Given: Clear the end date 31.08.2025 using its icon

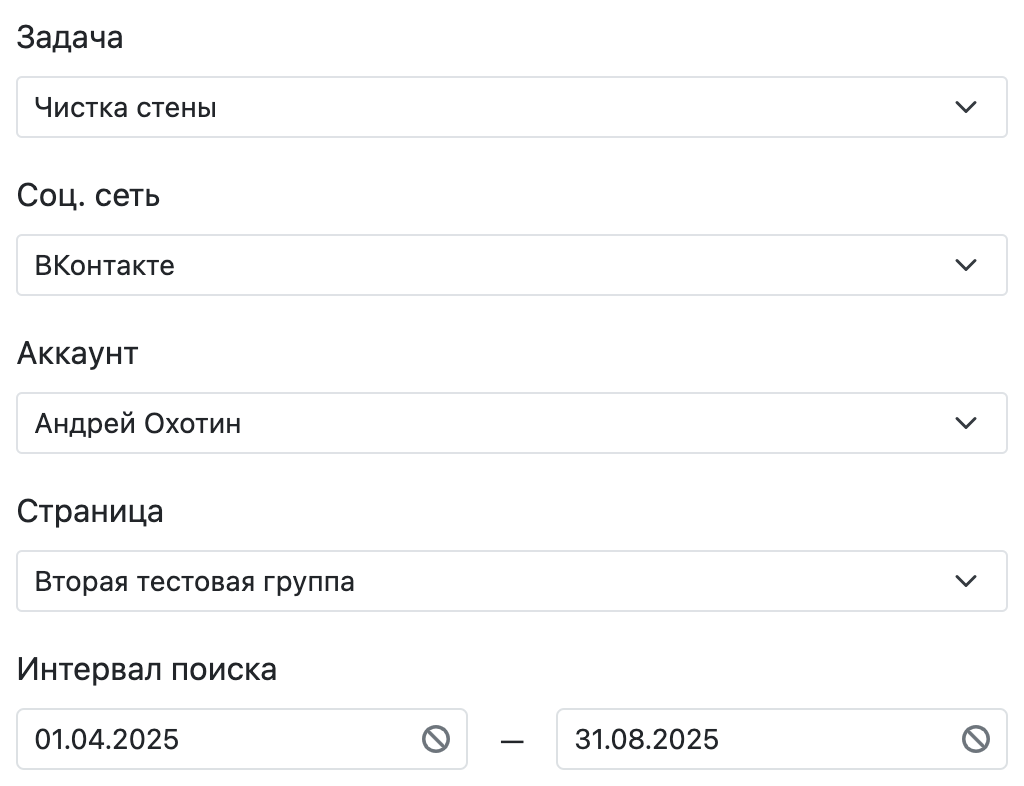Looking at the screenshot, I should [975, 739].
